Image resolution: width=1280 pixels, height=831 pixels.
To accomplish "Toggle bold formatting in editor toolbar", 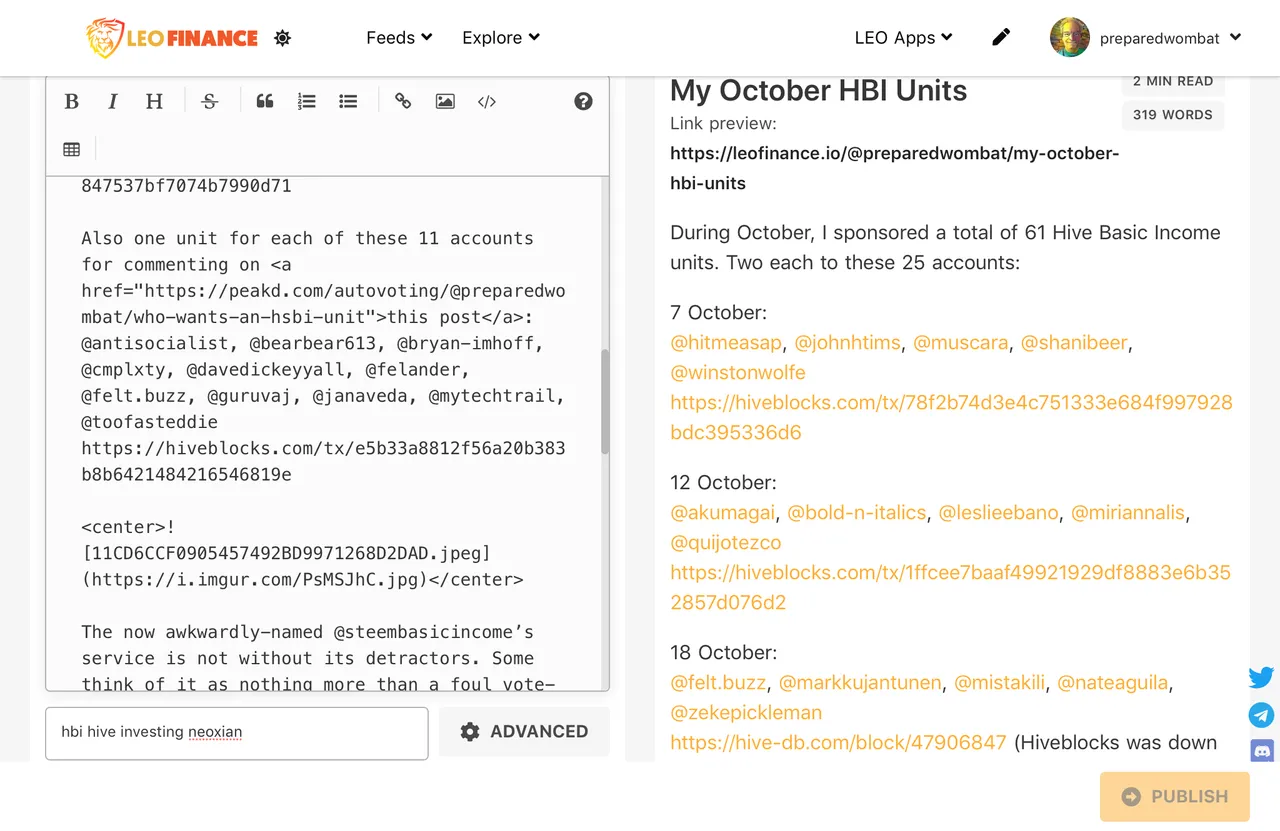I will click(x=71, y=101).
